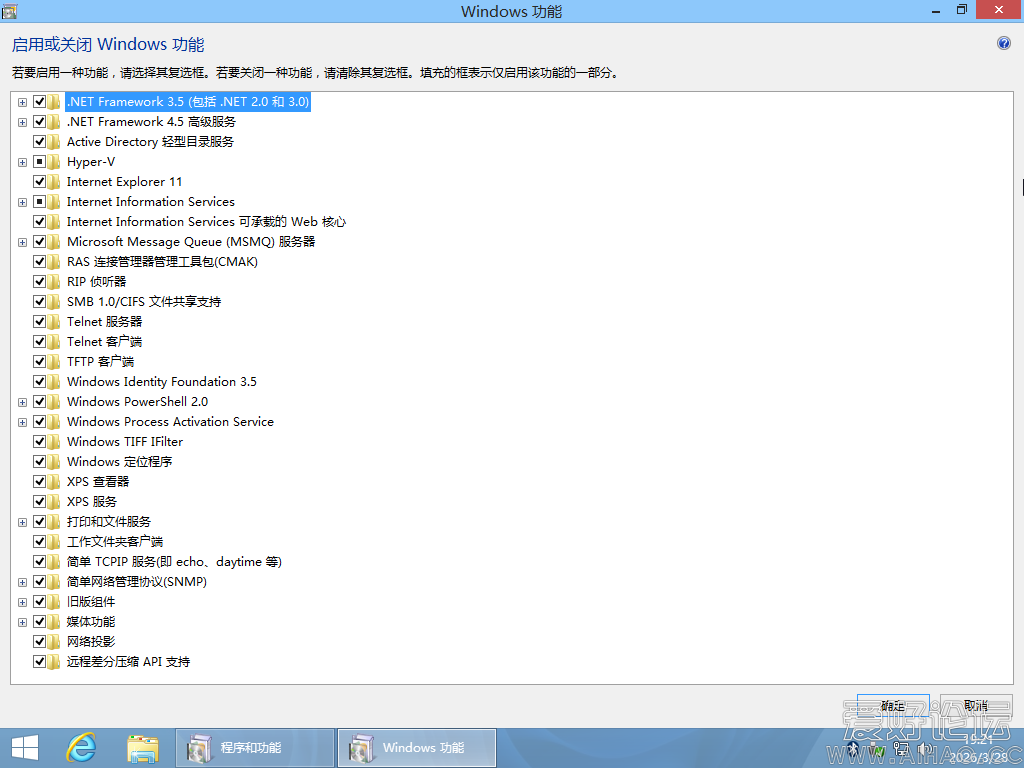
Task: Click the Windows Features title bar icon
Action: tap(9, 10)
